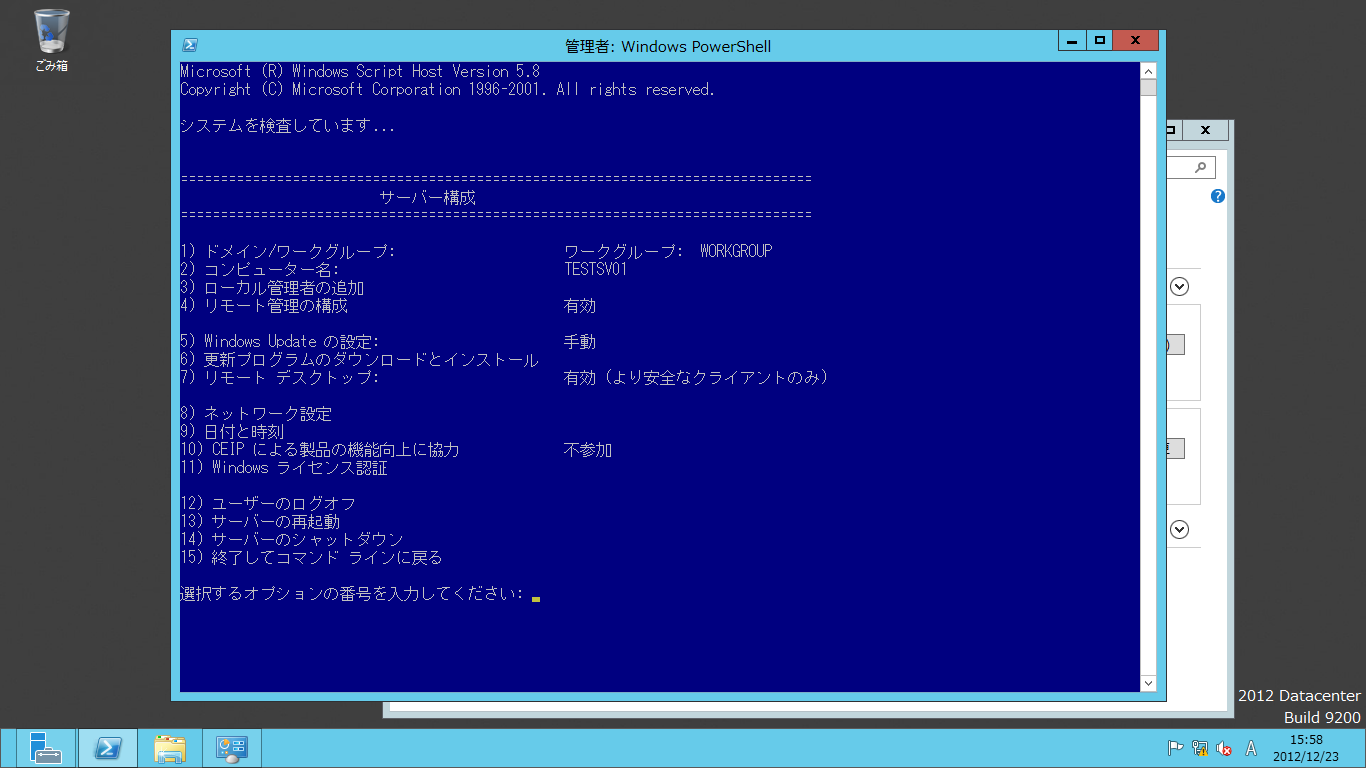
Task: Open File Explorer from the taskbar
Action: tap(169, 747)
